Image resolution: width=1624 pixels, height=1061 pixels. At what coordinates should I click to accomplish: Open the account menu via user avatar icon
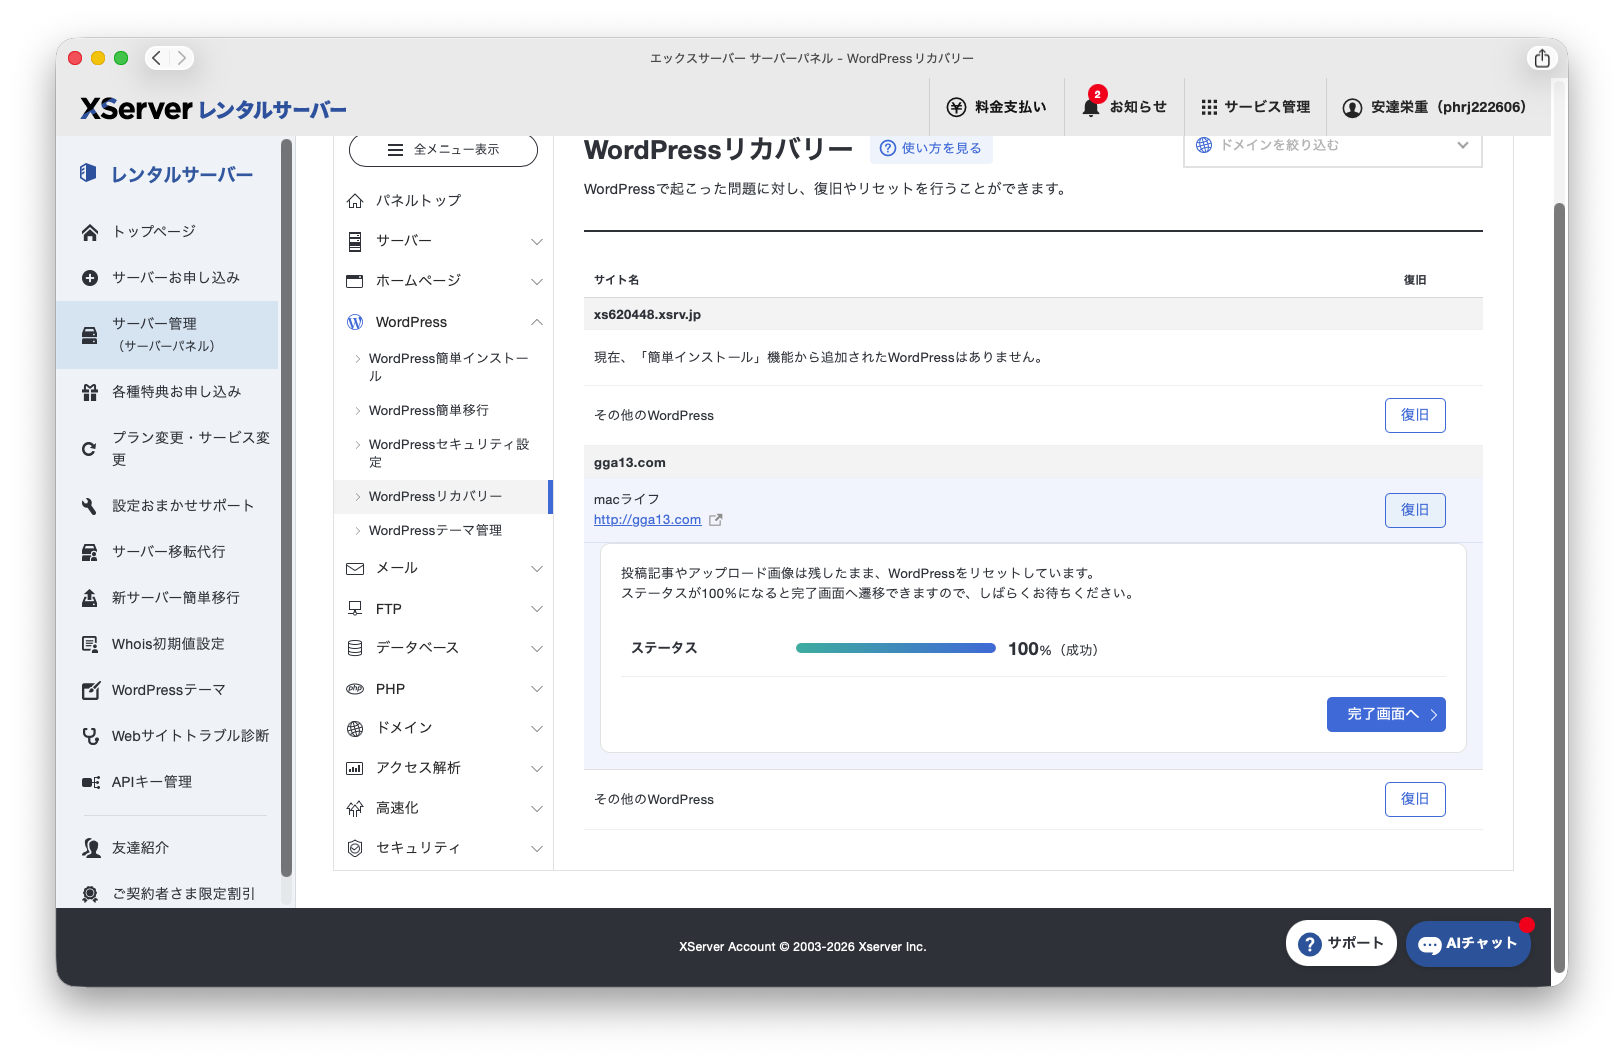1352,107
